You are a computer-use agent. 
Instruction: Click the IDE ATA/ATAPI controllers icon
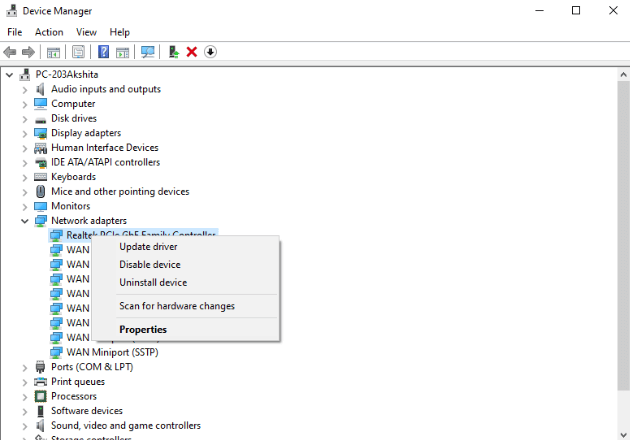[40, 162]
